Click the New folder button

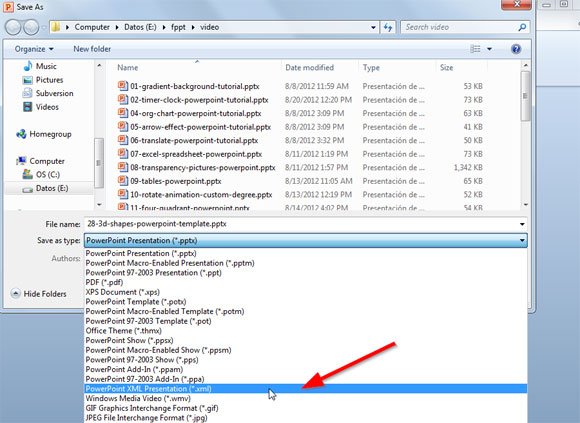tap(92, 49)
